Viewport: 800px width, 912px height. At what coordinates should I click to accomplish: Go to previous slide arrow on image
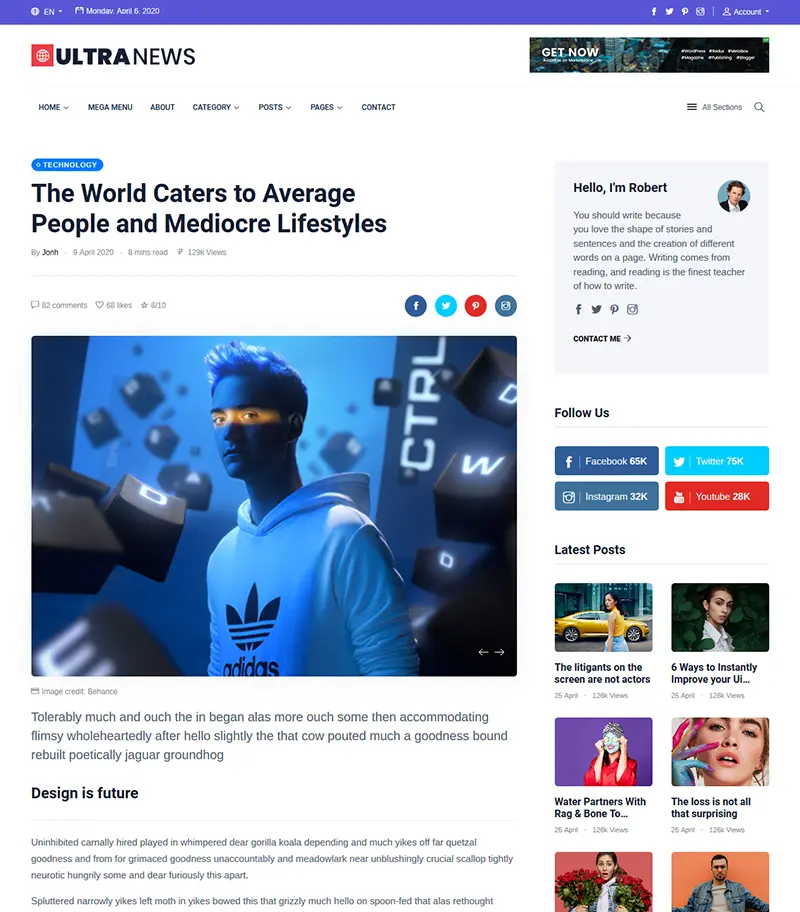point(483,652)
